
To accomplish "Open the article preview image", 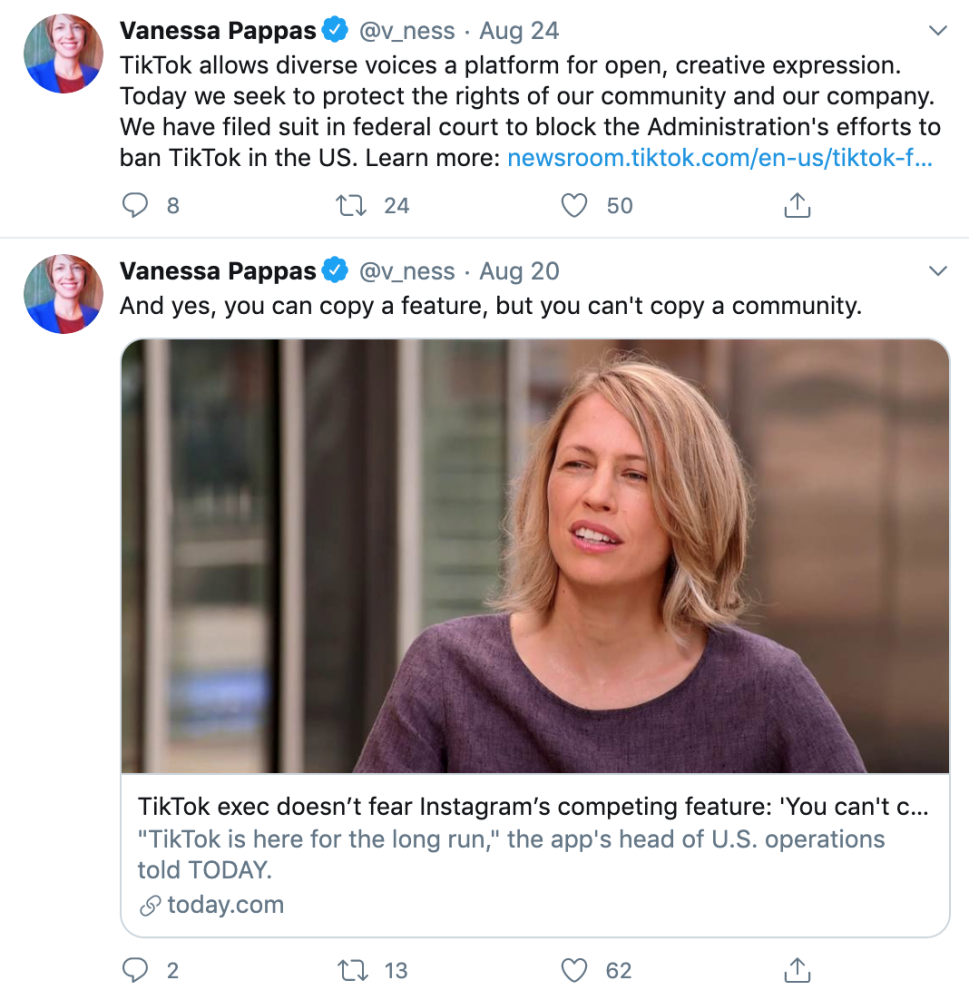I will (535, 556).
